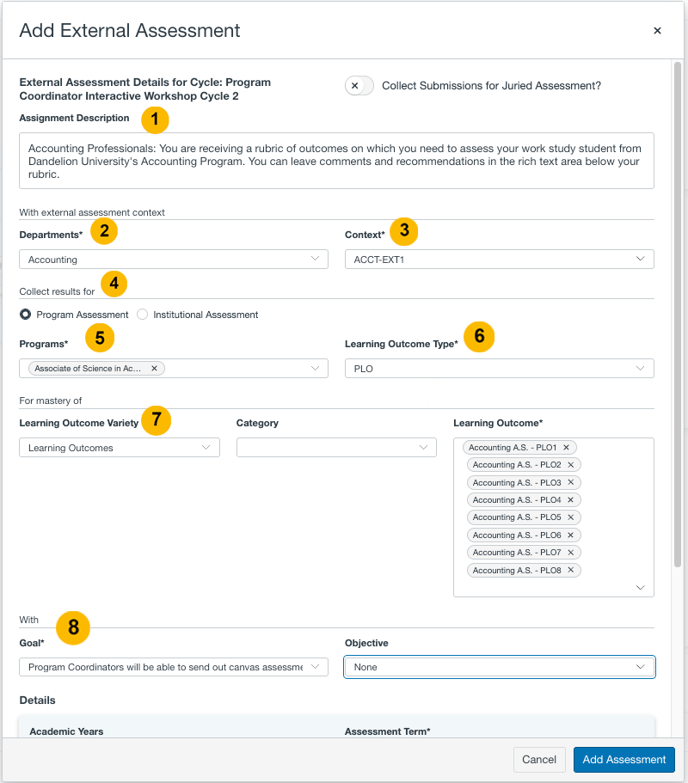
Task: Click the Add Assessment button
Action: click(624, 760)
